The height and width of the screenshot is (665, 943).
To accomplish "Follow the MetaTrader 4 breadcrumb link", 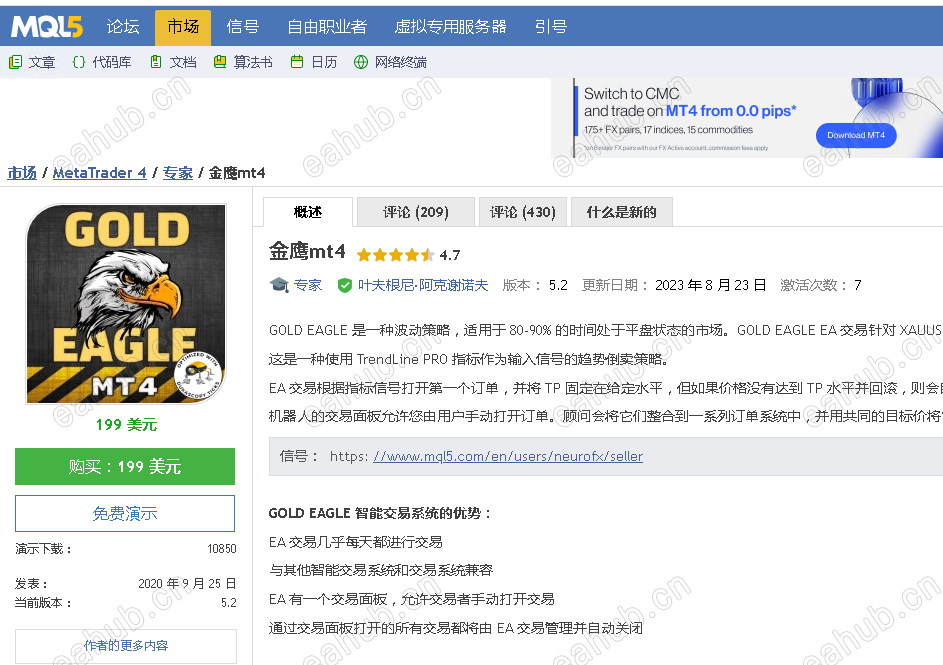I will point(100,173).
